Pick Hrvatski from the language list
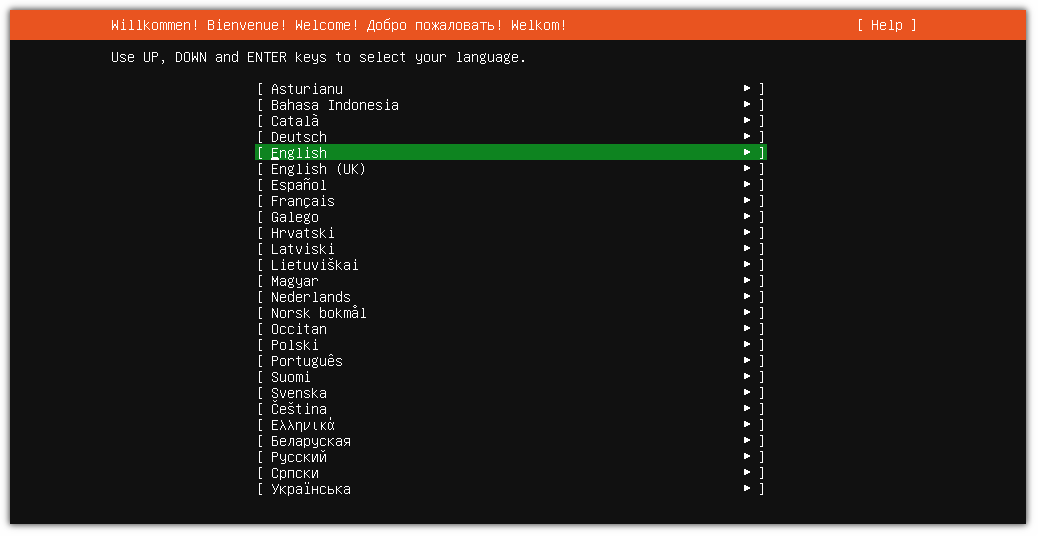Image resolution: width=1038 pixels, height=536 pixels. coord(510,233)
